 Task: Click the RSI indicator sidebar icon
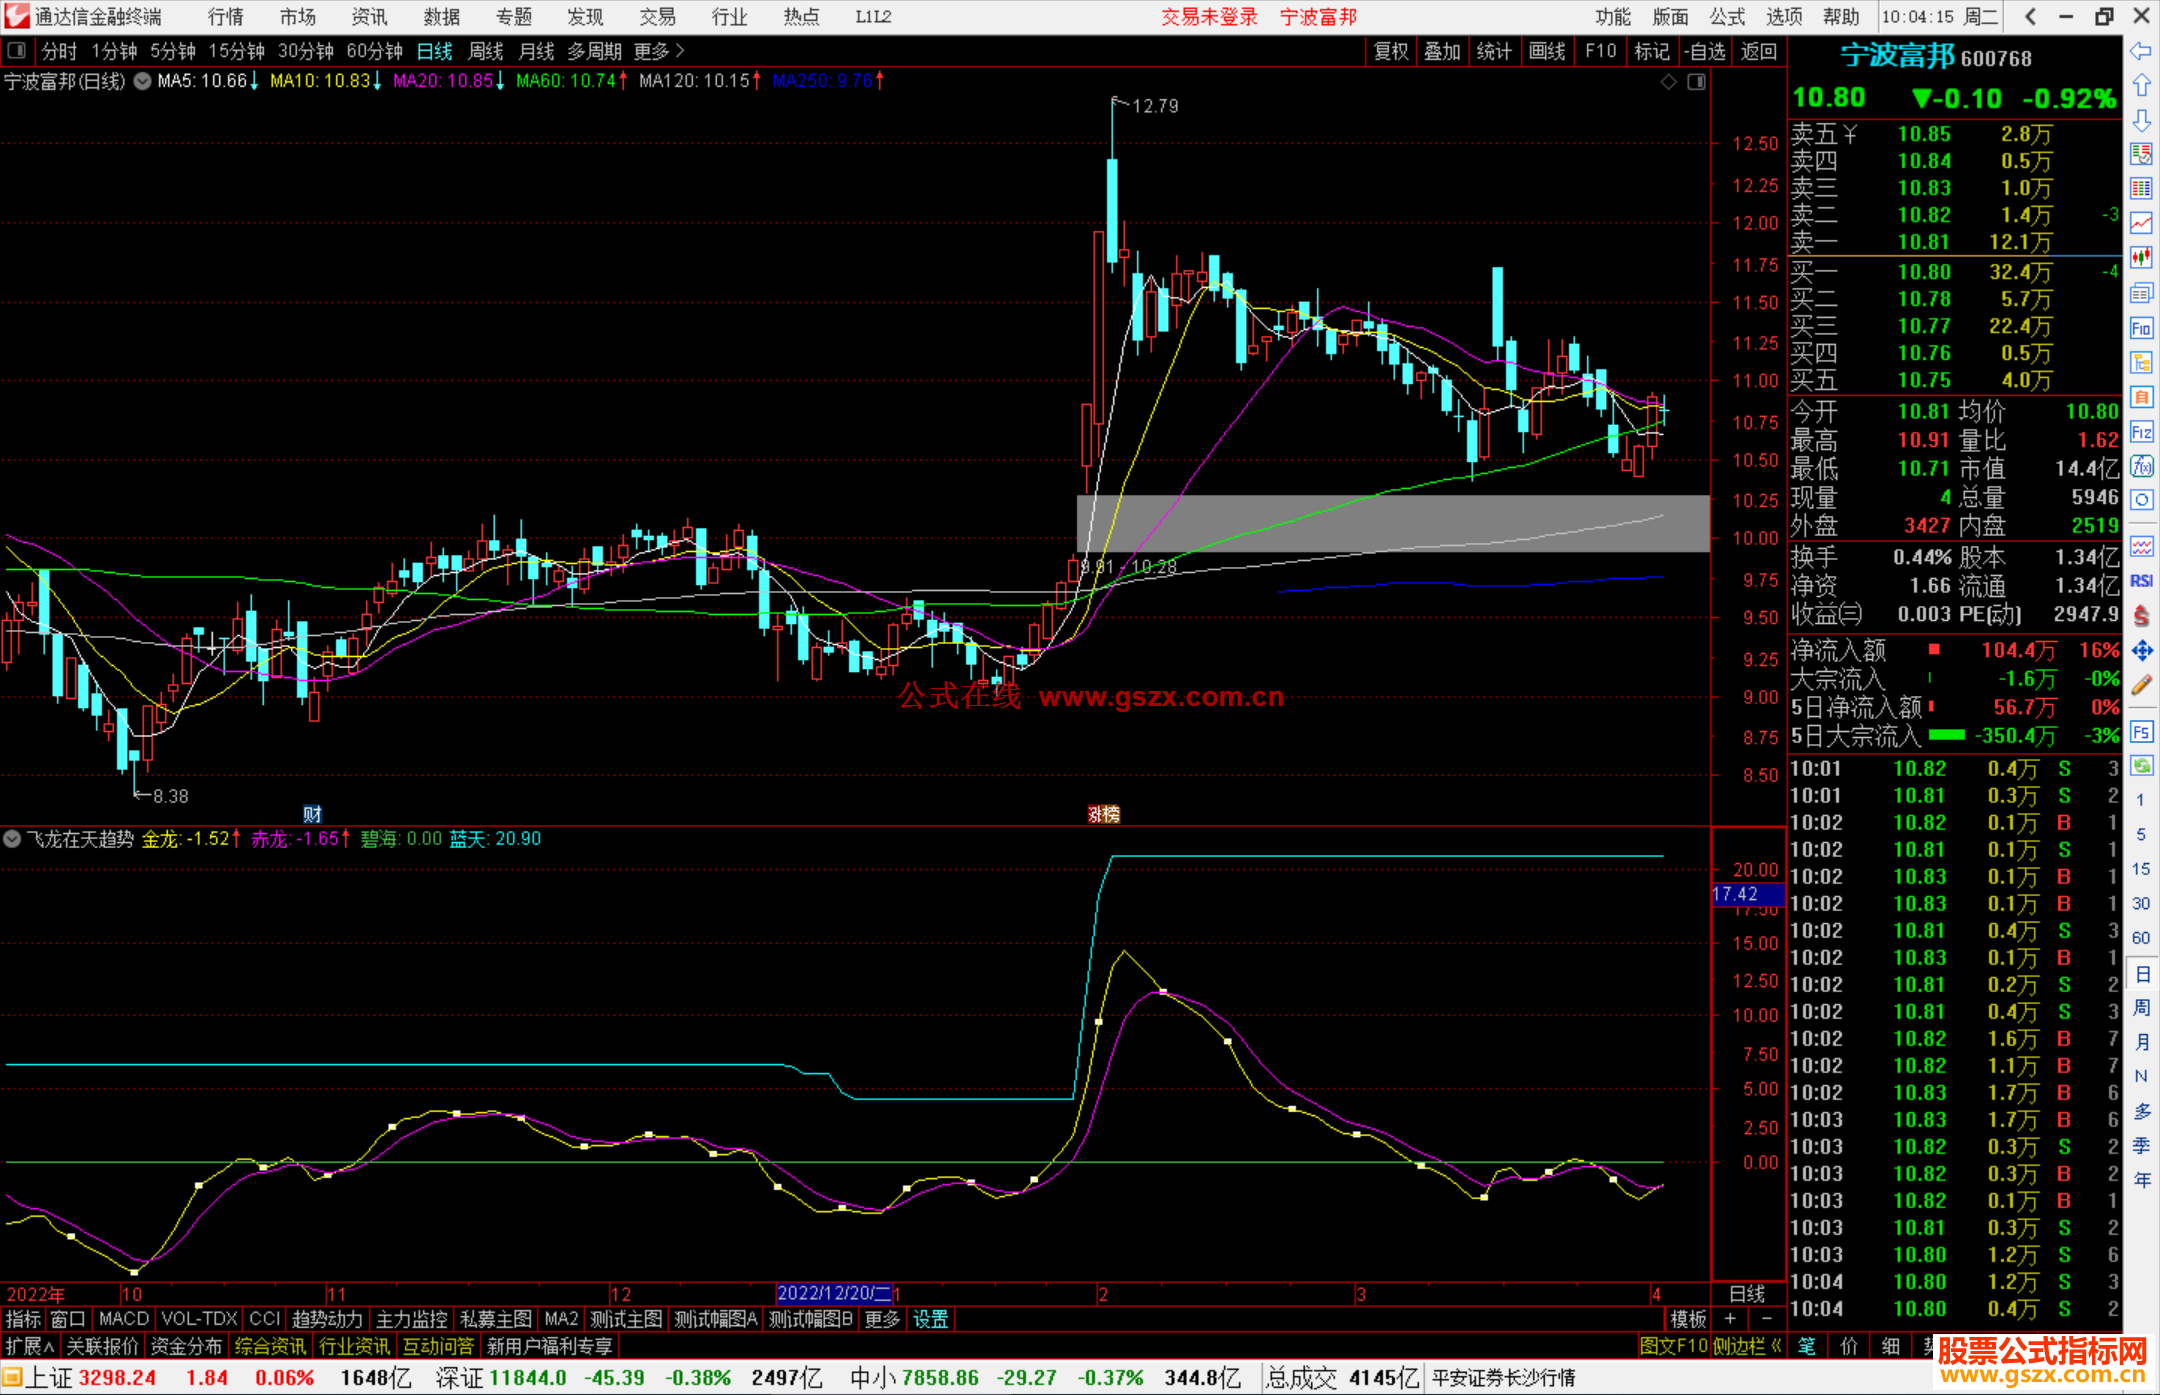2141,581
